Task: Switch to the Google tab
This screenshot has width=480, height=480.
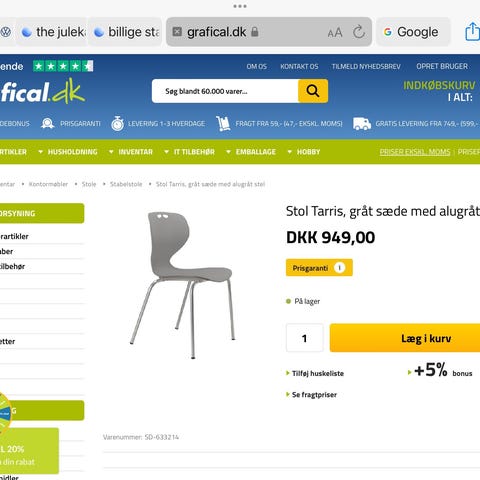Action: (x=413, y=32)
